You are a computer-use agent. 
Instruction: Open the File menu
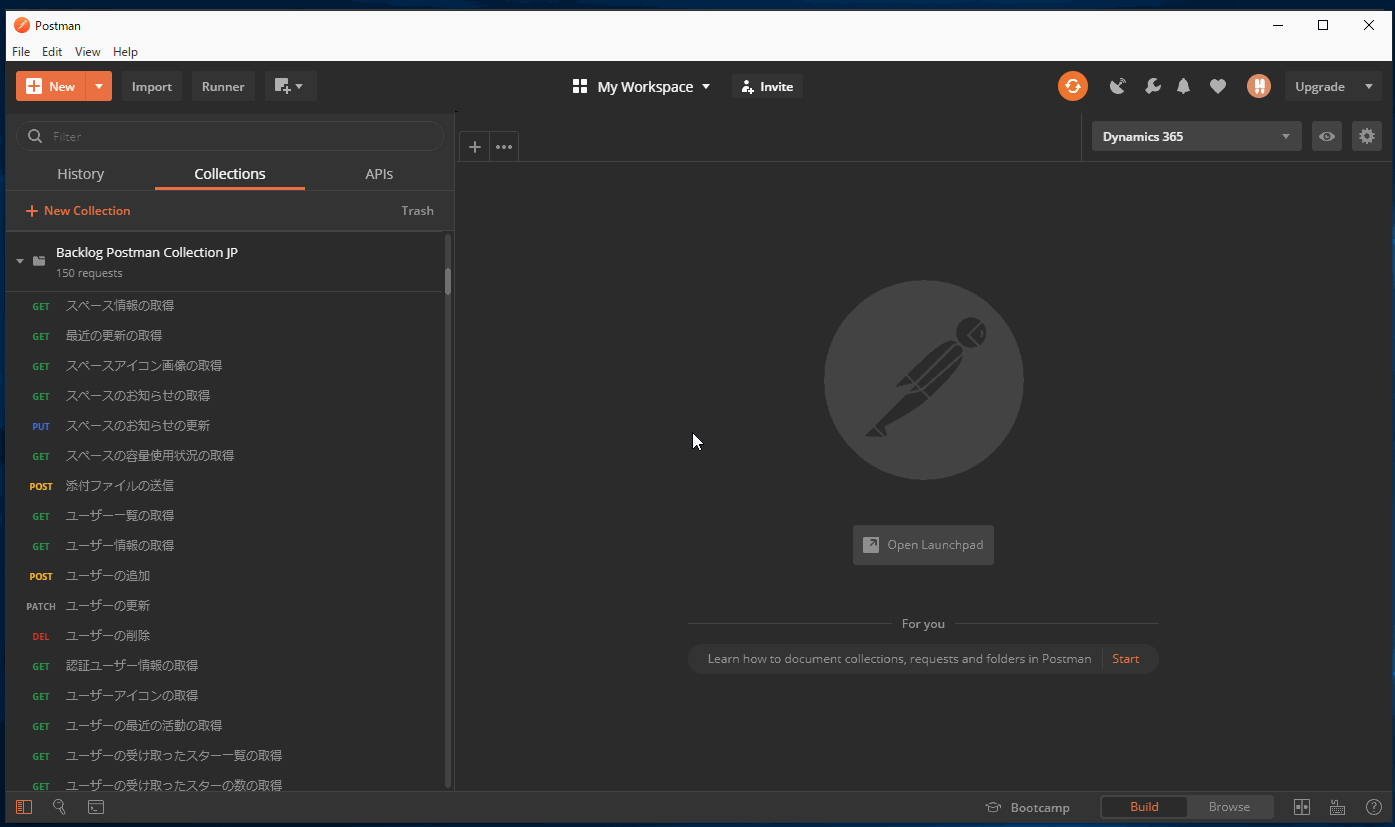click(x=21, y=51)
